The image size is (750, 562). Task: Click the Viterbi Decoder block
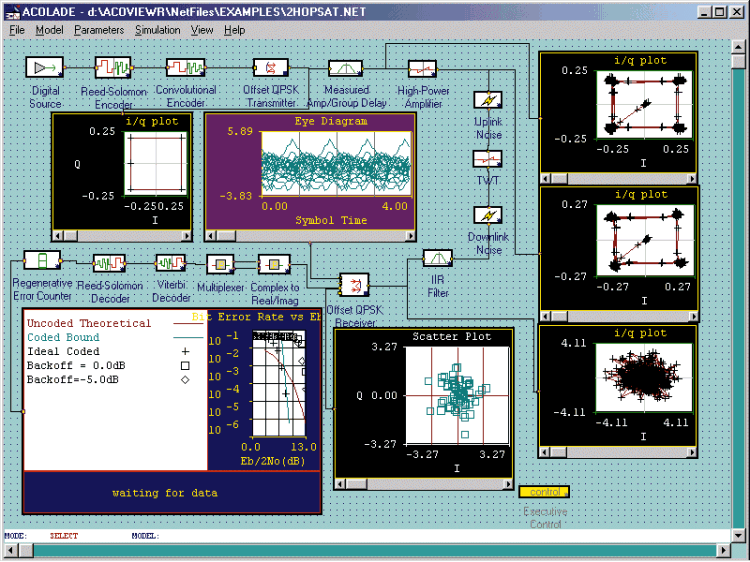coord(171,262)
